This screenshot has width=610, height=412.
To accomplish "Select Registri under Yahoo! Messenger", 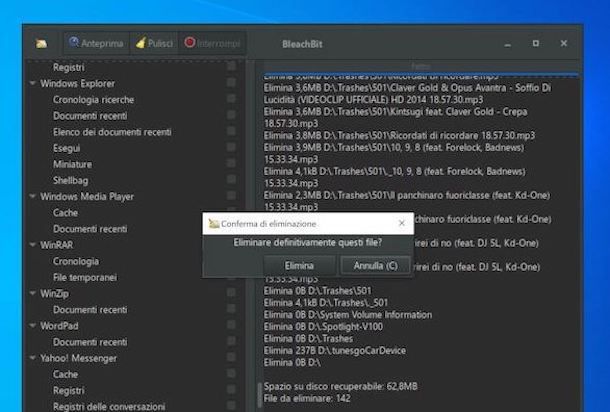I will point(68,390).
